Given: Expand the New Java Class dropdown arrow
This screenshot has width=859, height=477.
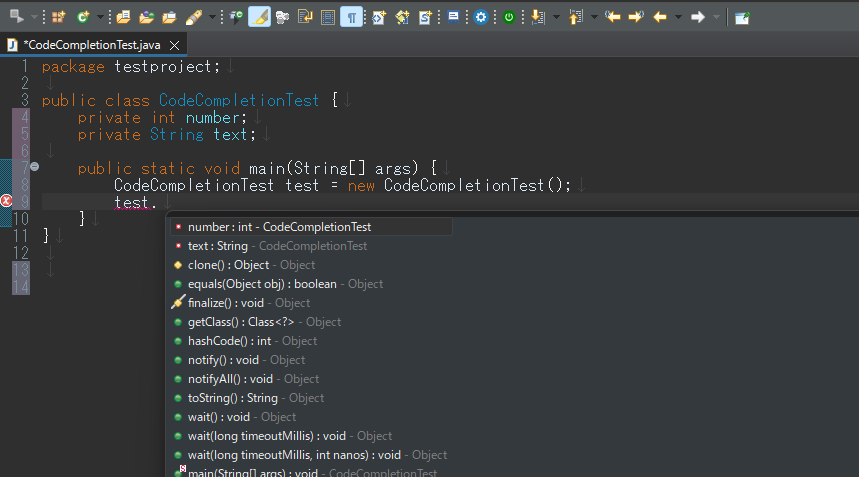Looking at the screenshot, I should 100,18.
